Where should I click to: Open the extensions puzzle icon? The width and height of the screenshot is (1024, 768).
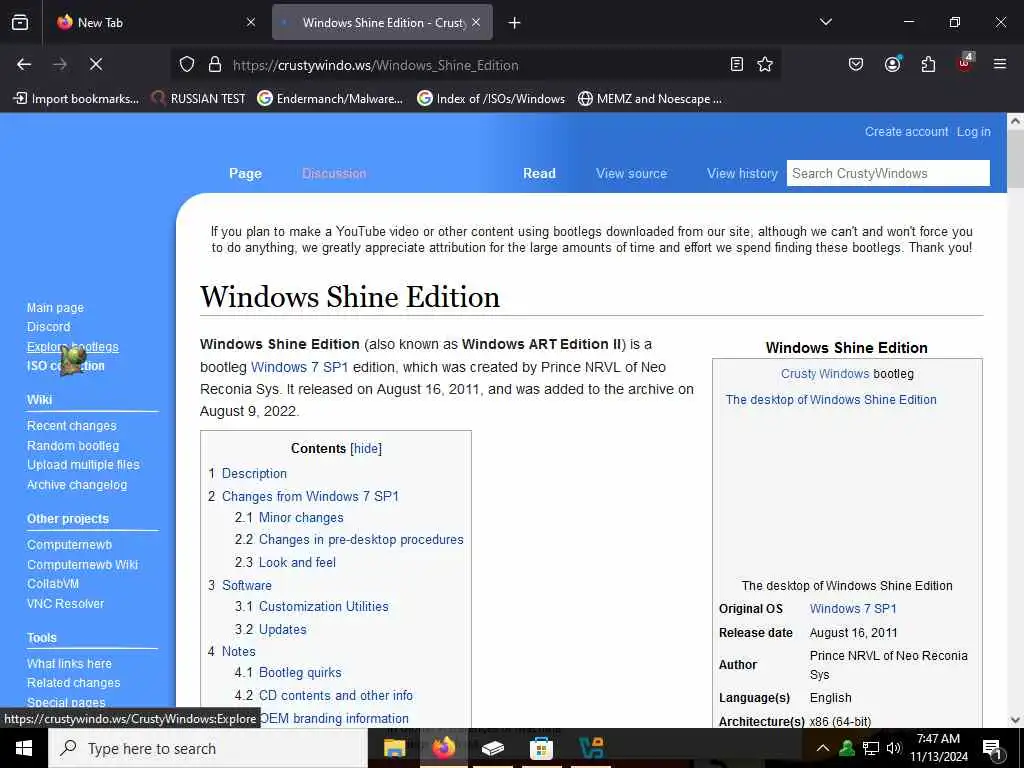pos(928,64)
